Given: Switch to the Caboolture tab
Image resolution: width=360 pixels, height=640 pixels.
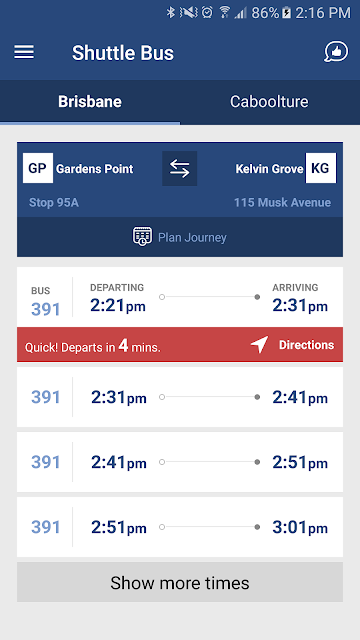Looking at the screenshot, I should point(269,102).
